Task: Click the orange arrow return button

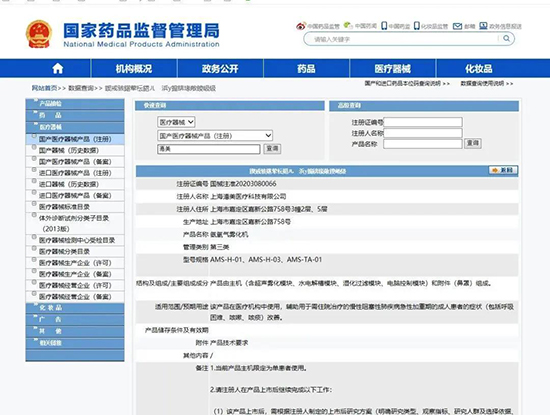Action: [503, 170]
